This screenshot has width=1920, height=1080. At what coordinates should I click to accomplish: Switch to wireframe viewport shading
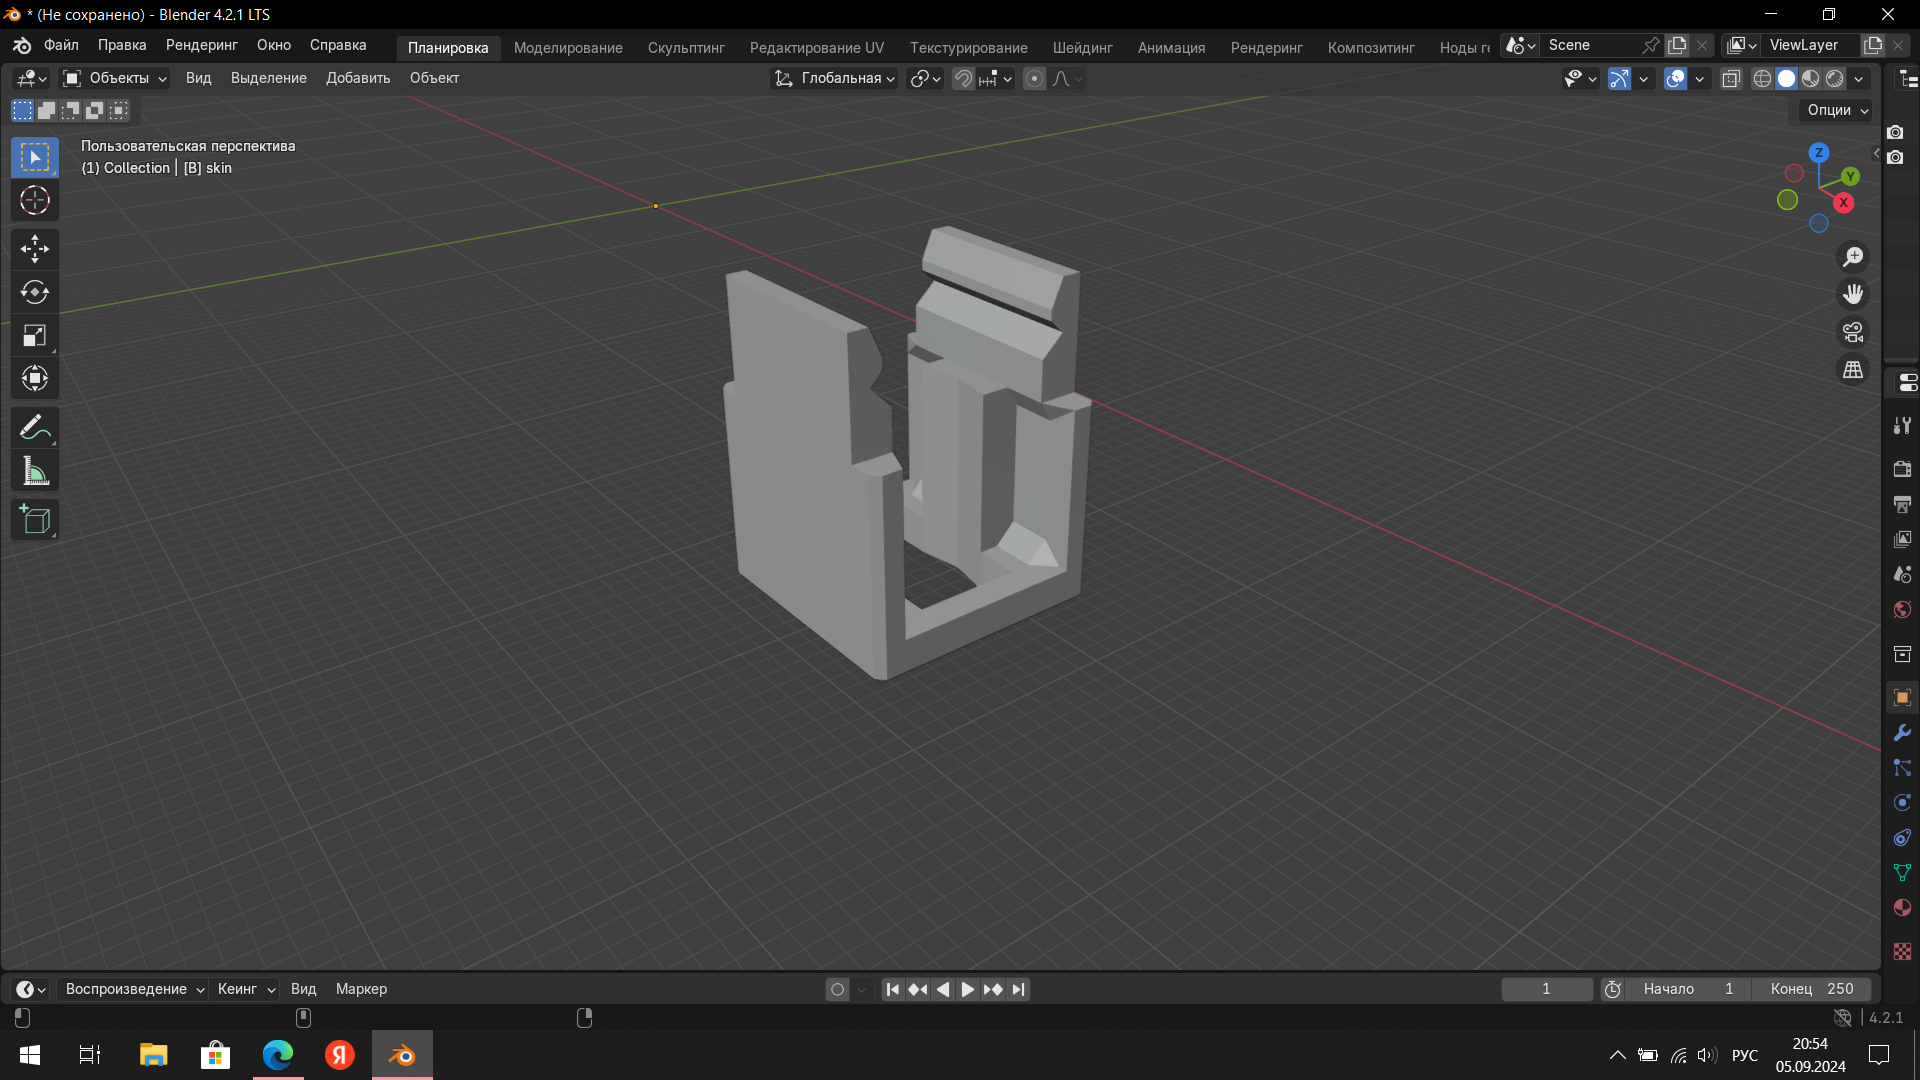click(1762, 78)
